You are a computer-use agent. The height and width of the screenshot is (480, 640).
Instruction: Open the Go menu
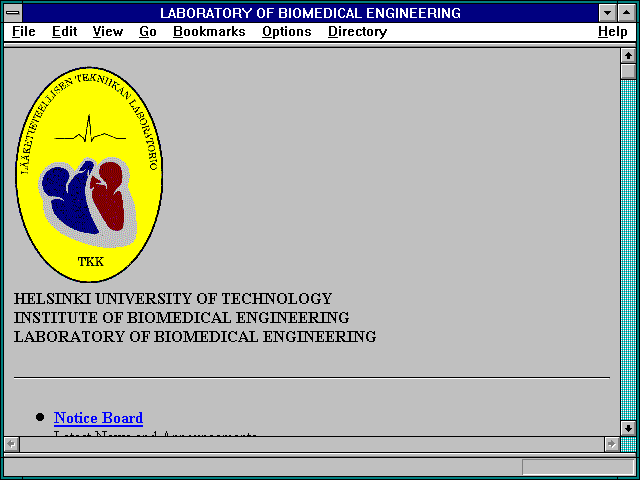[148, 31]
